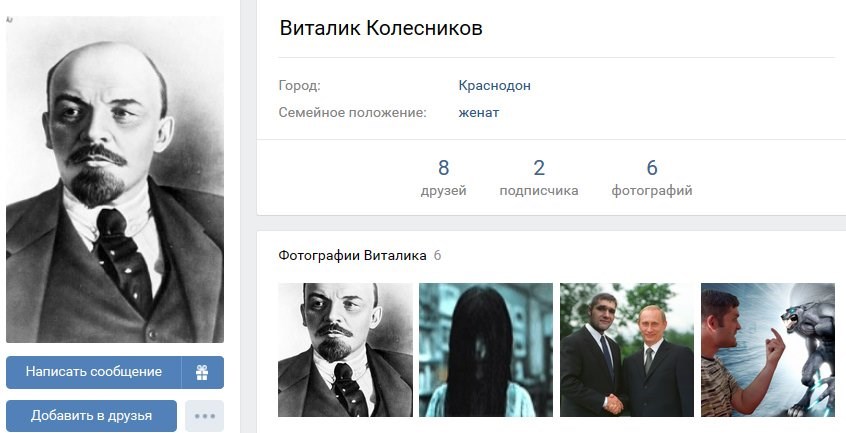Viewport: 846px width, 433px height.
Task: Open the handshake in suits photo thumbnail
Action: click(x=627, y=350)
